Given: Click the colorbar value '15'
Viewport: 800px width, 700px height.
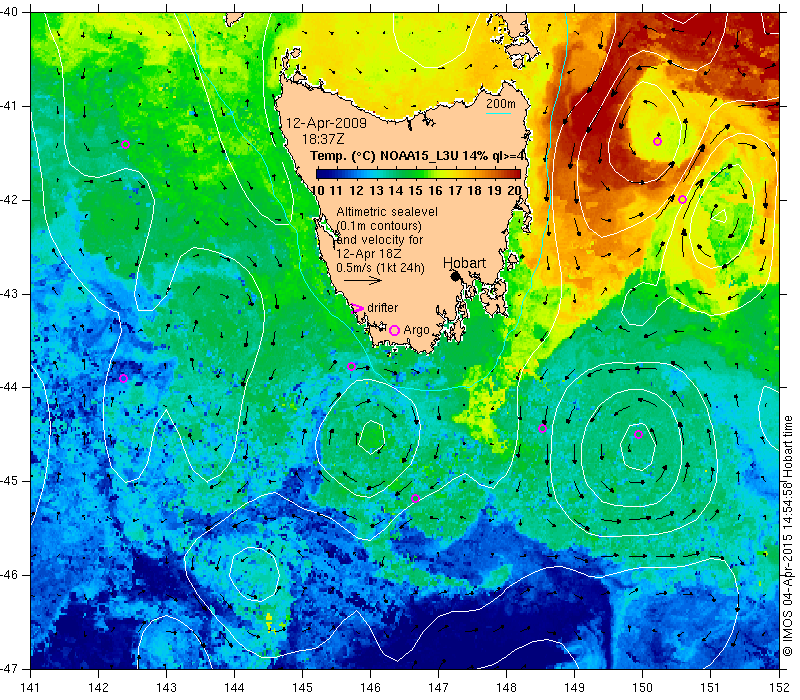Looking at the screenshot, I should click(x=415, y=191).
